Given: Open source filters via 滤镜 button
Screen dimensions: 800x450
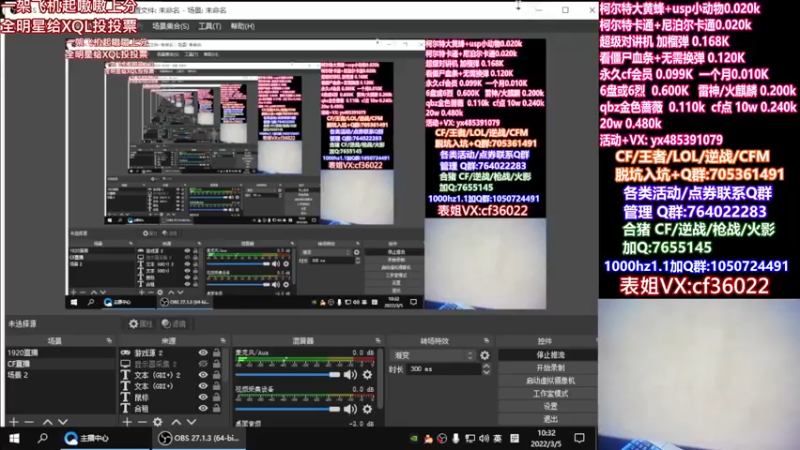Looking at the screenshot, I should 173,323.
